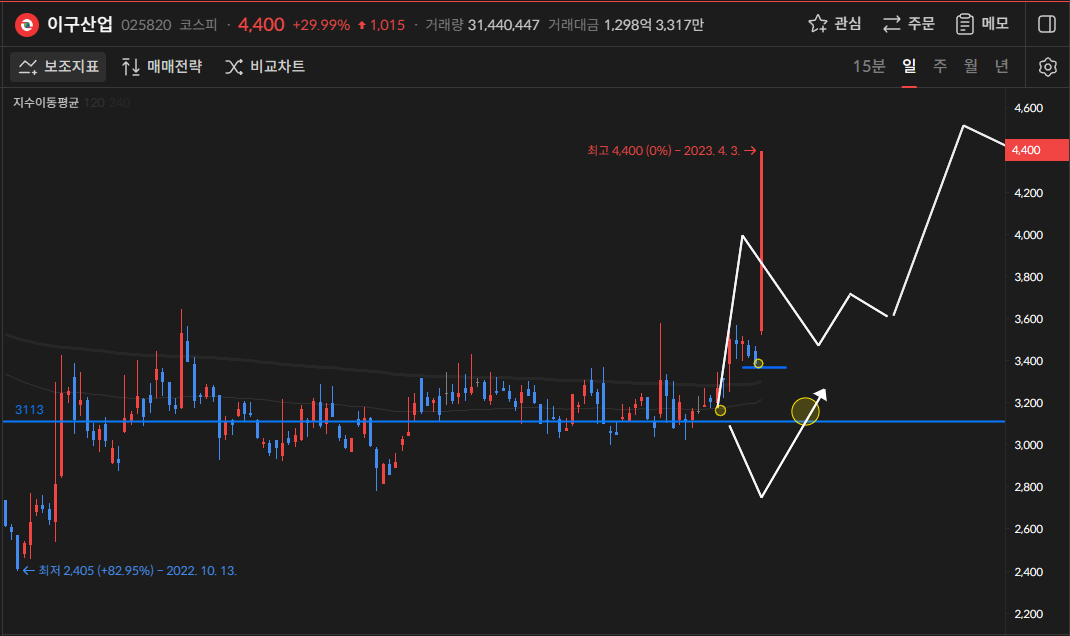
Task: Open the 매매전략 trading strategy tool
Action: [161, 67]
